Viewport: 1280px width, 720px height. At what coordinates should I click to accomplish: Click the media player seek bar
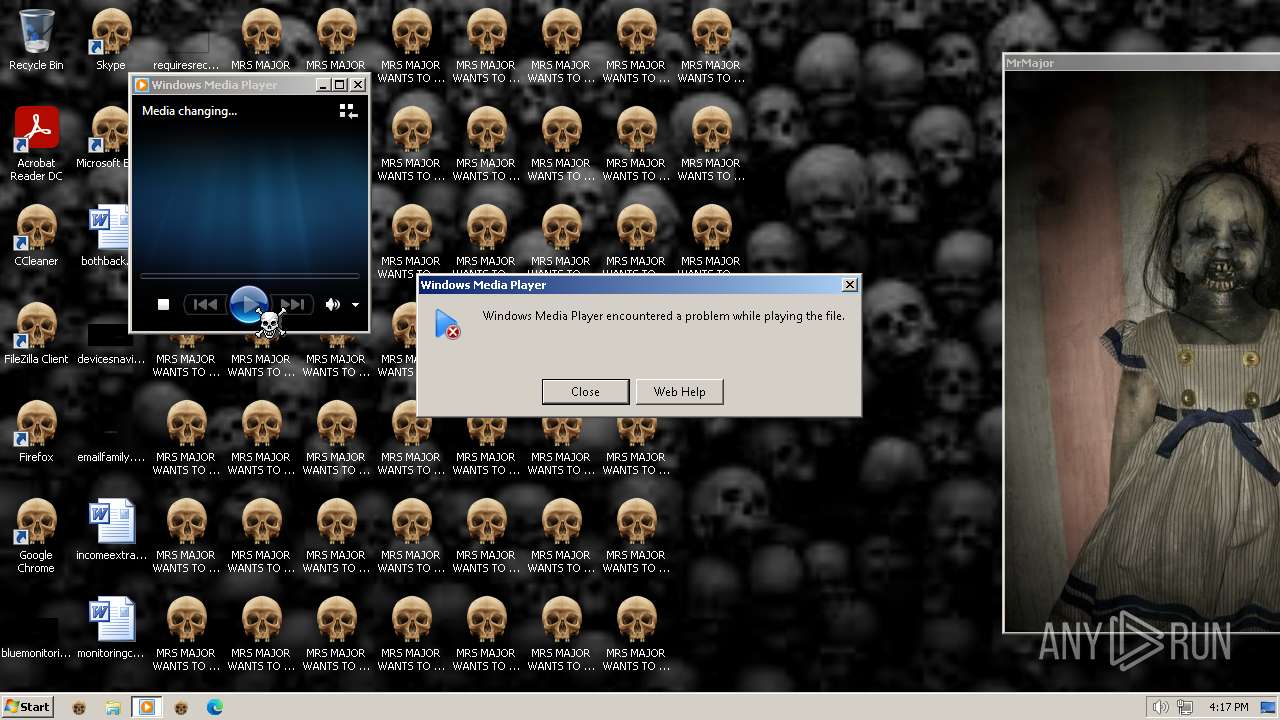[x=249, y=275]
